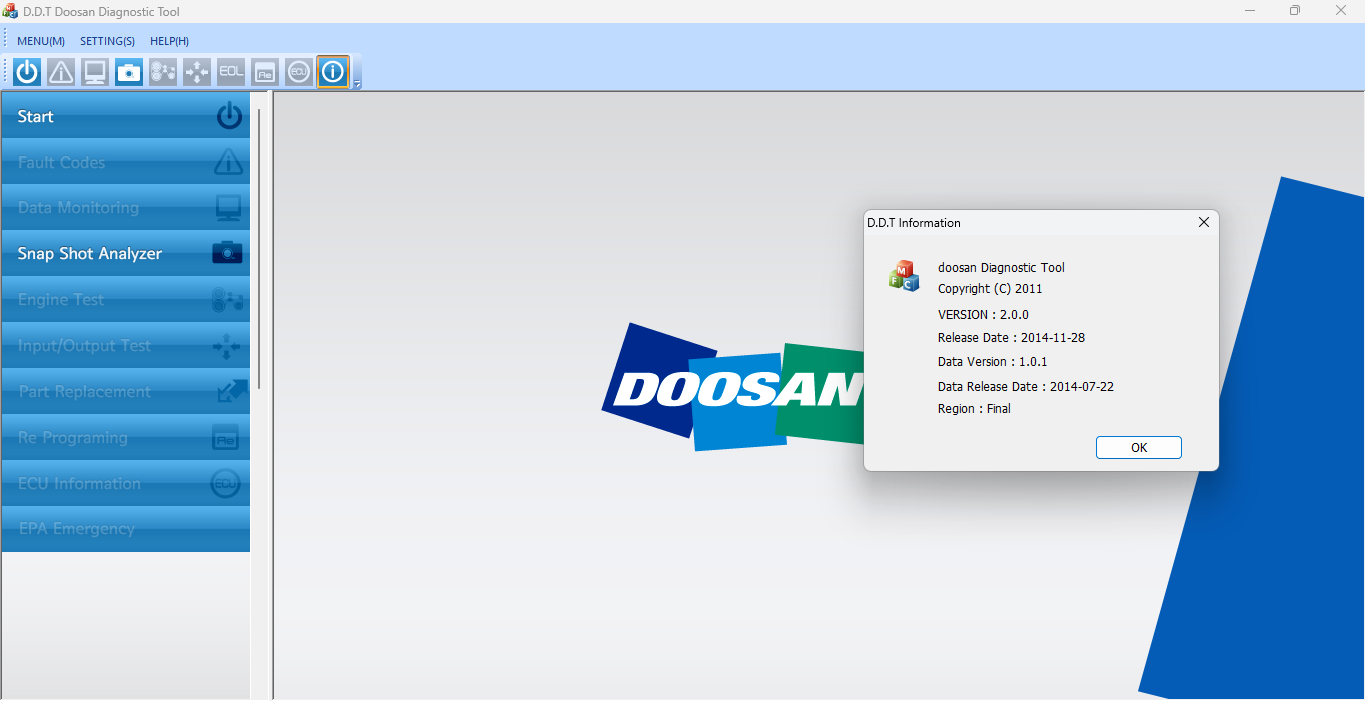Click the 'Data Release Date : 2014-07-22' text
The height and width of the screenshot is (701, 1365).
[1026, 386]
